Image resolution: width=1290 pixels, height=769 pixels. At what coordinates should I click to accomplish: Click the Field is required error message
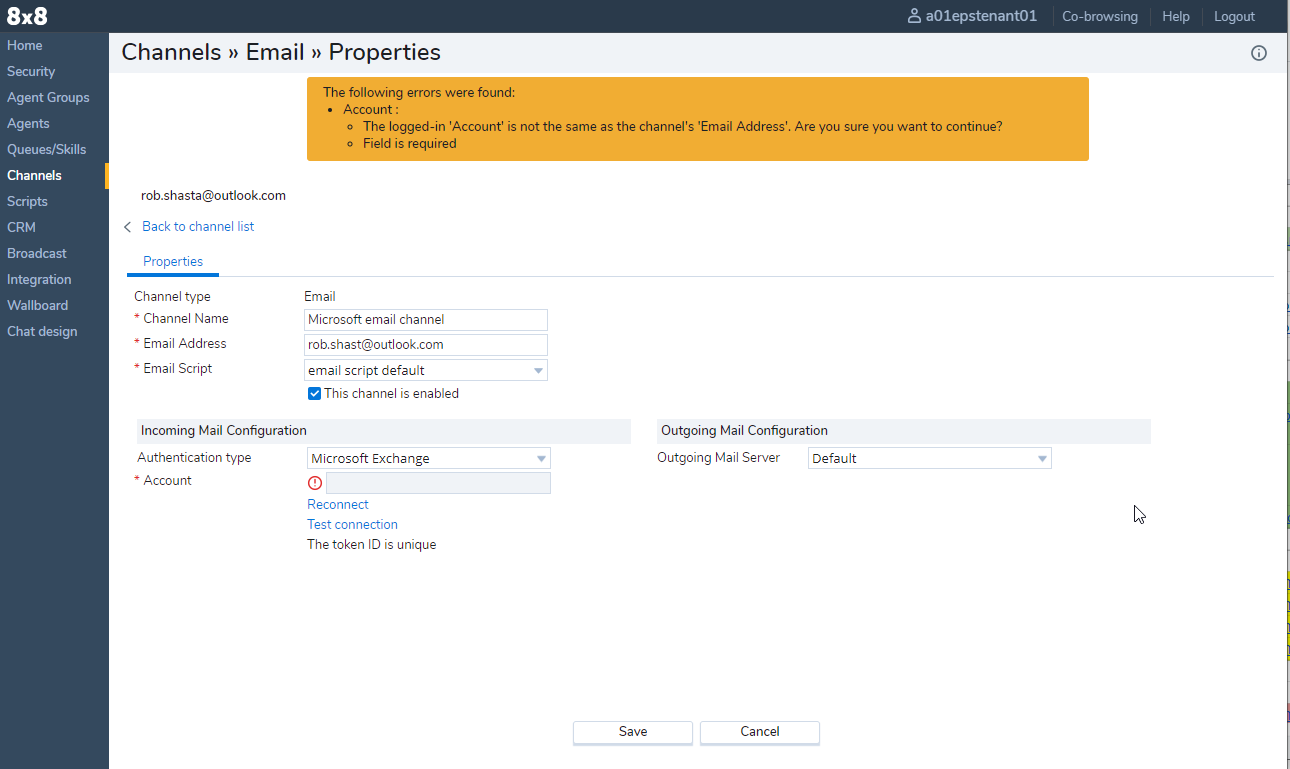(409, 144)
